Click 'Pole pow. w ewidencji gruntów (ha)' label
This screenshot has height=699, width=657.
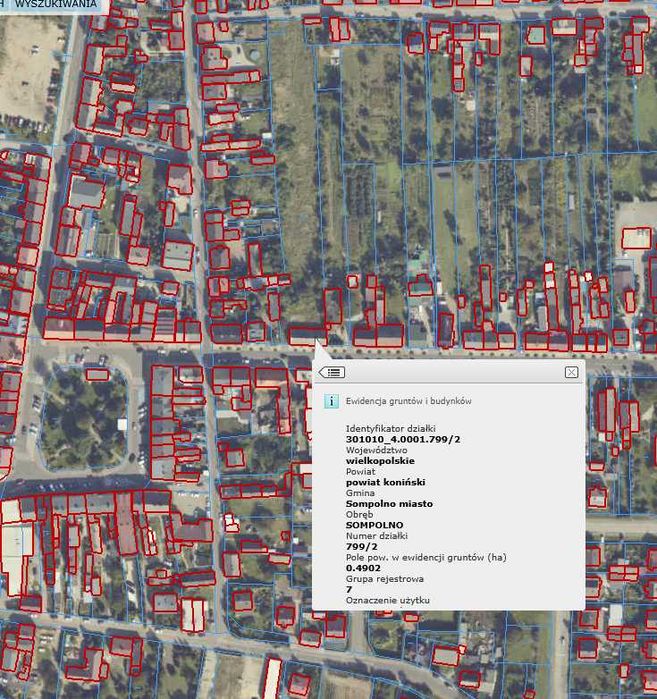[x=426, y=557]
